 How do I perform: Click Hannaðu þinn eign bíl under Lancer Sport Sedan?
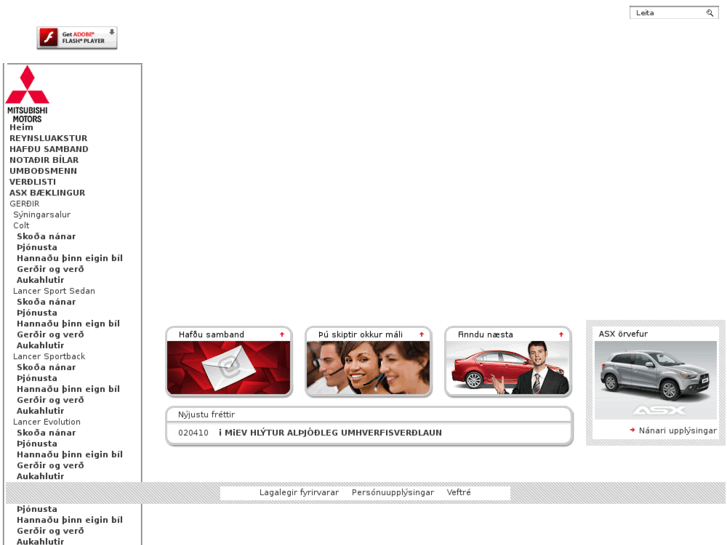click(x=68, y=324)
